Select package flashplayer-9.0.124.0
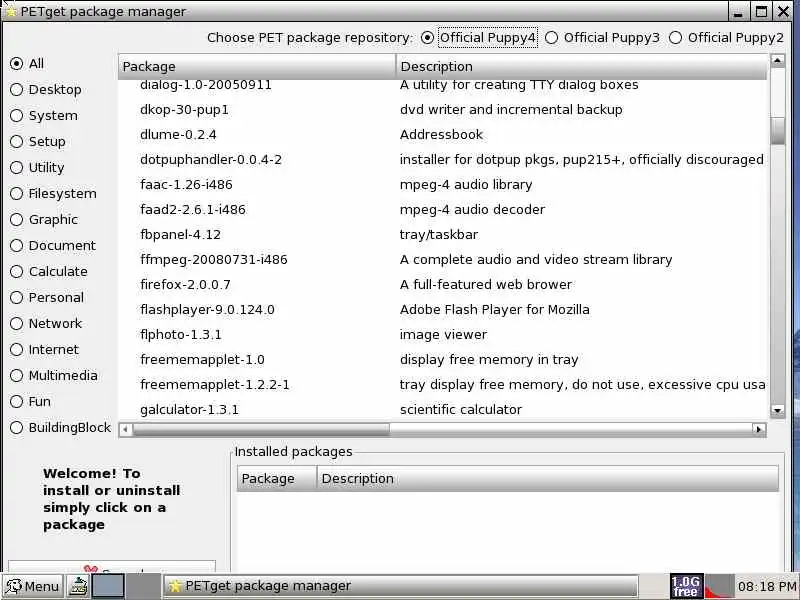The image size is (800, 600). [207, 310]
